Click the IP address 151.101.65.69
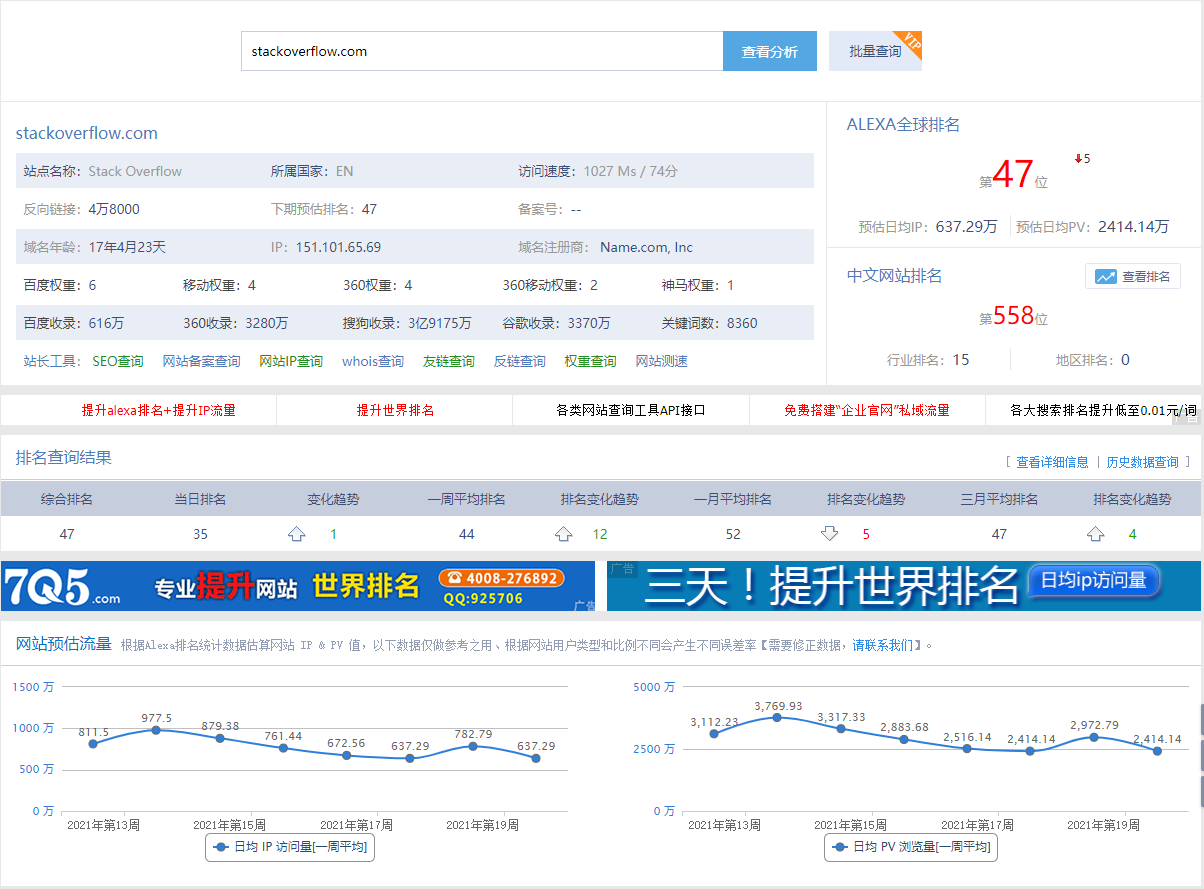This screenshot has width=1204, height=889. [x=338, y=247]
